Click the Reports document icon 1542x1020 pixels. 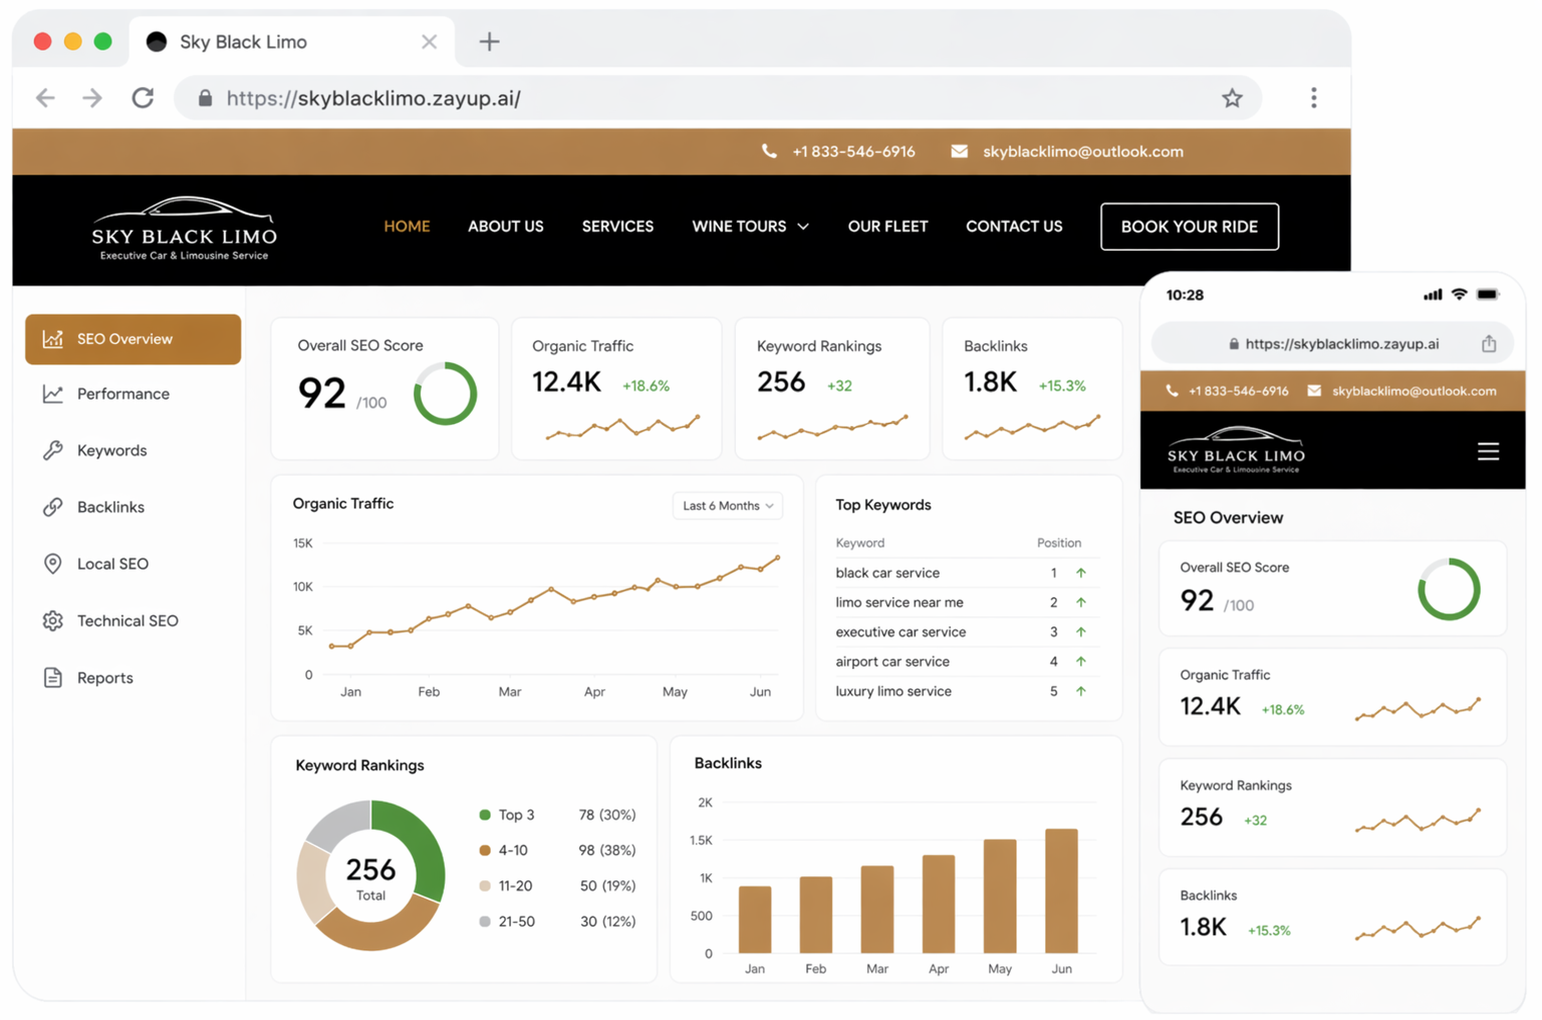point(53,678)
